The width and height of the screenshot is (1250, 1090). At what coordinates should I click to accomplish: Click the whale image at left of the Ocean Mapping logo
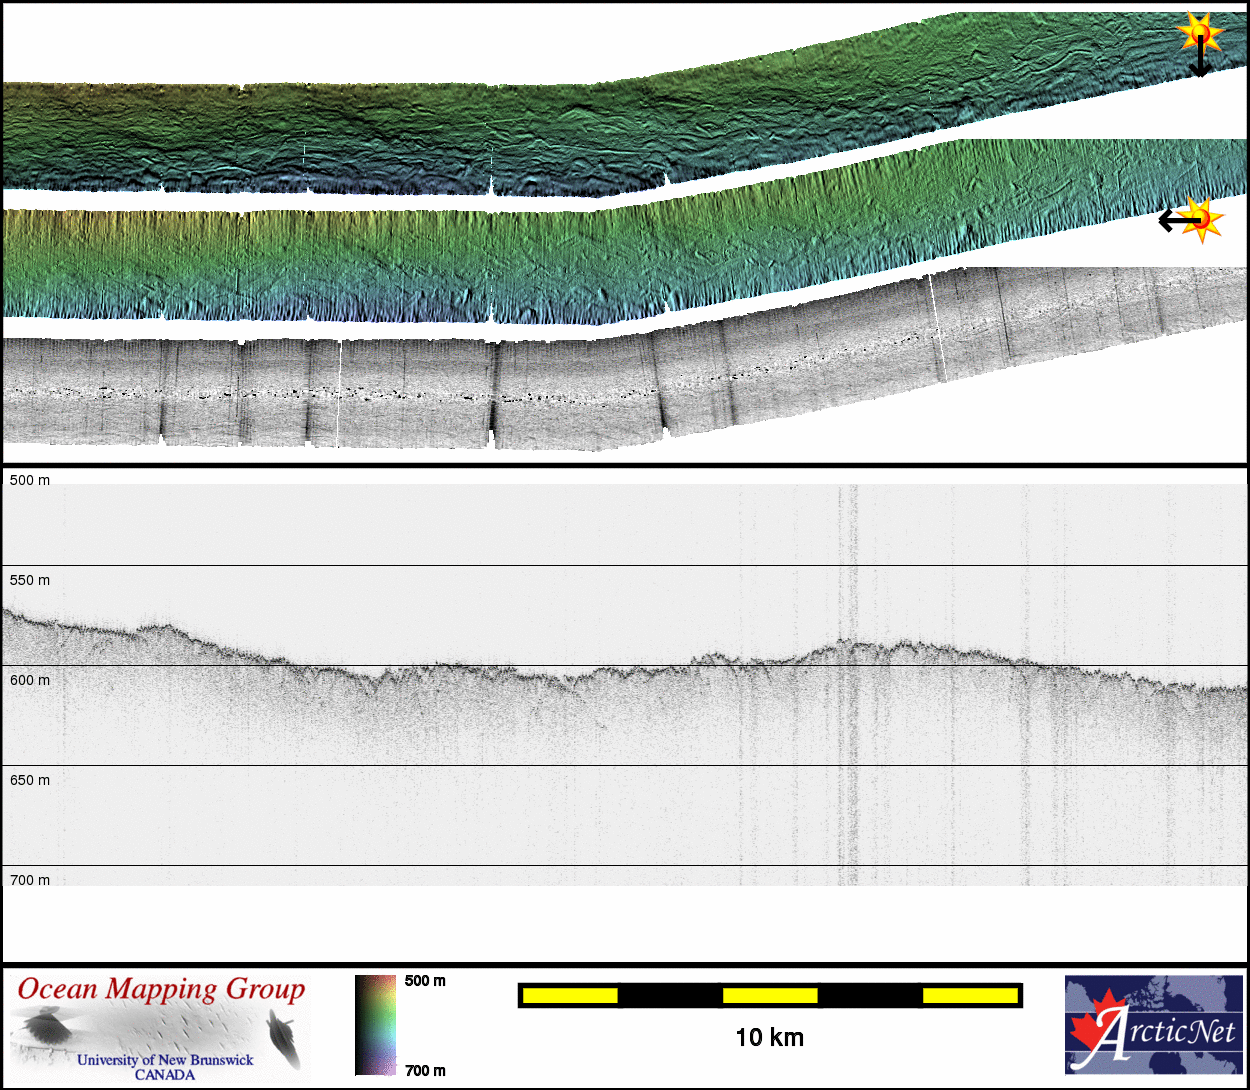[x=45, y=1027]
